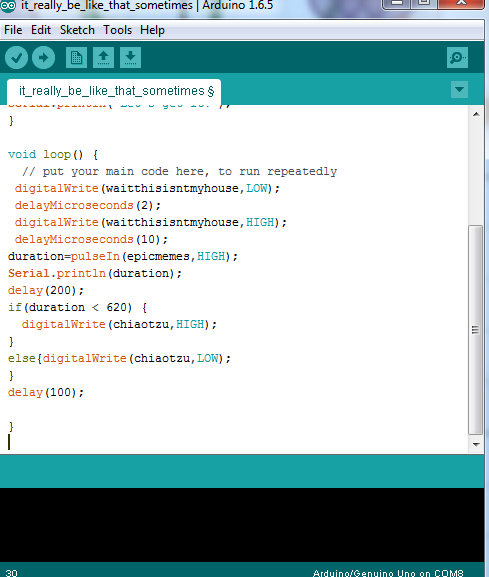Click 'digitalWrite(waitthisisntmyhouse,LOW);' line
This screenshot has width=489, height=577.
point(147,188)
